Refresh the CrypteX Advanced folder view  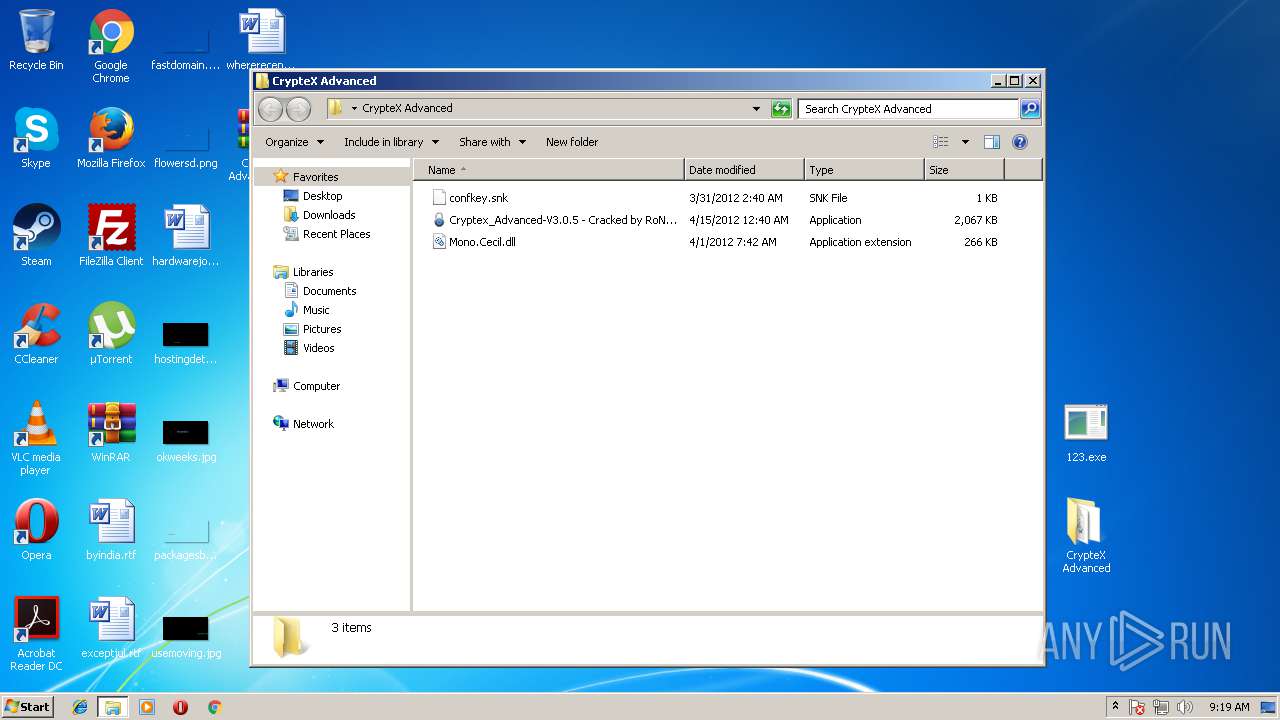tap(781, 109)
